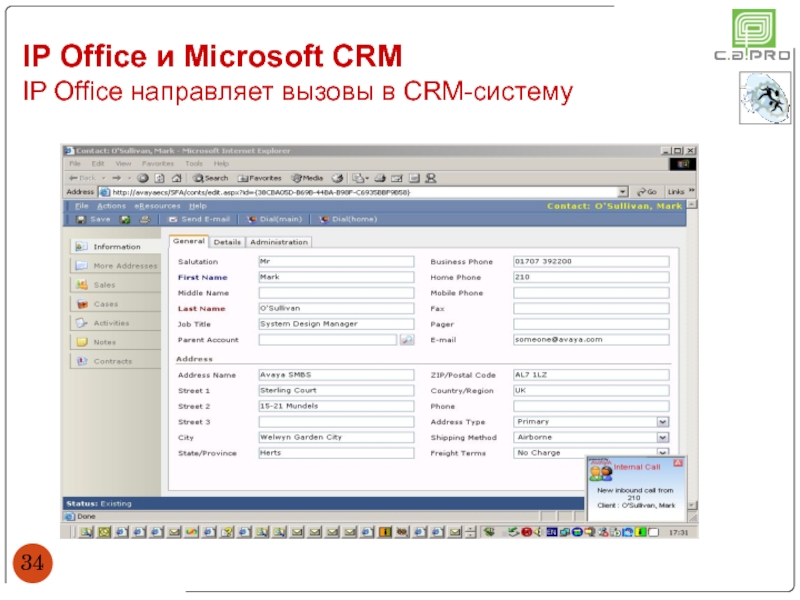
Task: Click the empty Mobile Phone field
Action: click(x=591, y=293)
